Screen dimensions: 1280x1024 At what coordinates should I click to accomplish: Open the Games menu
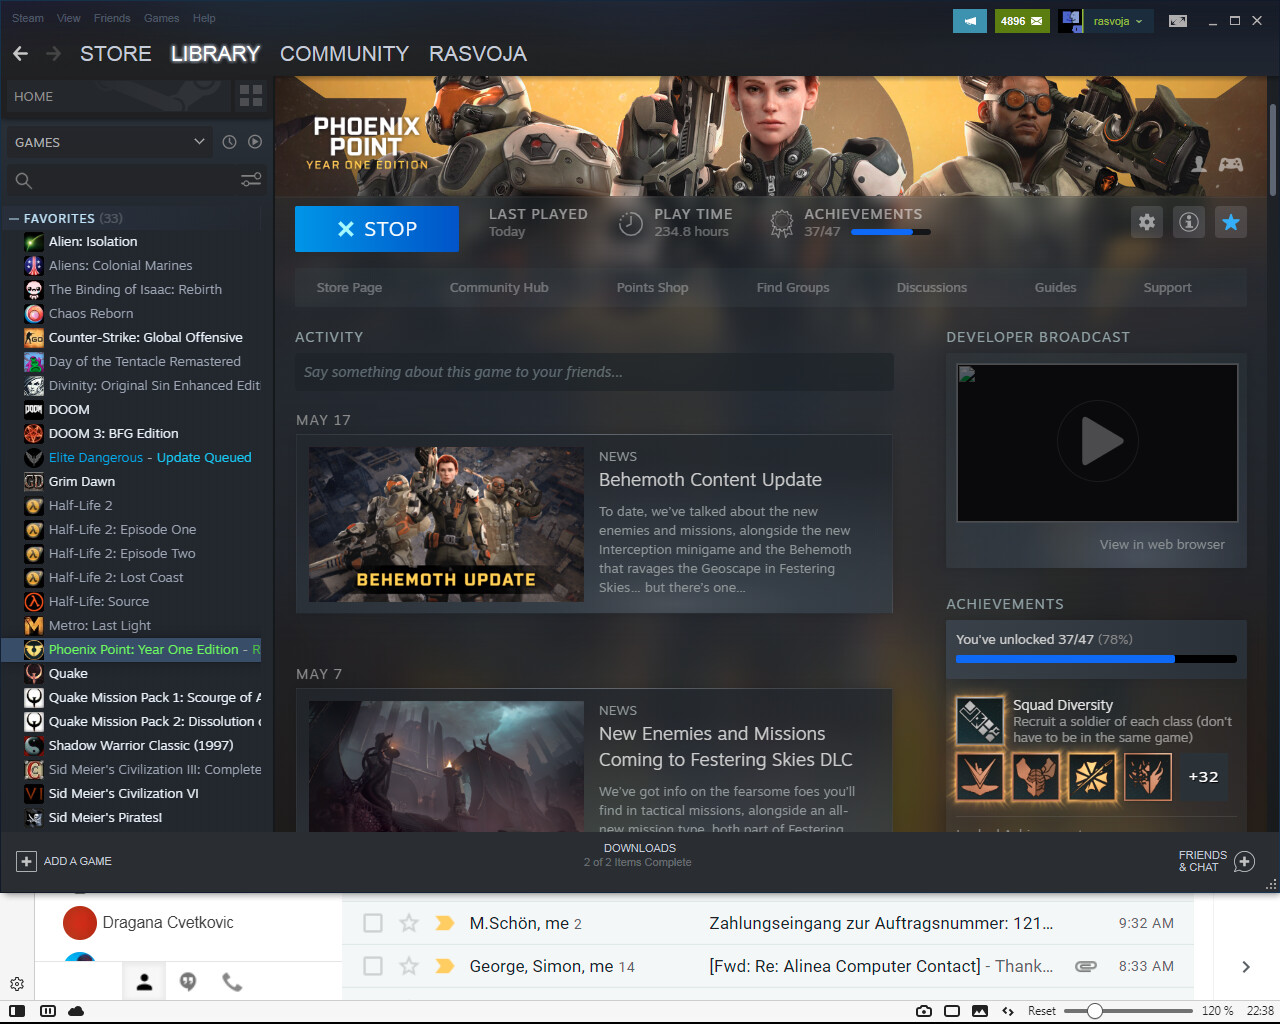pos(162,18)
